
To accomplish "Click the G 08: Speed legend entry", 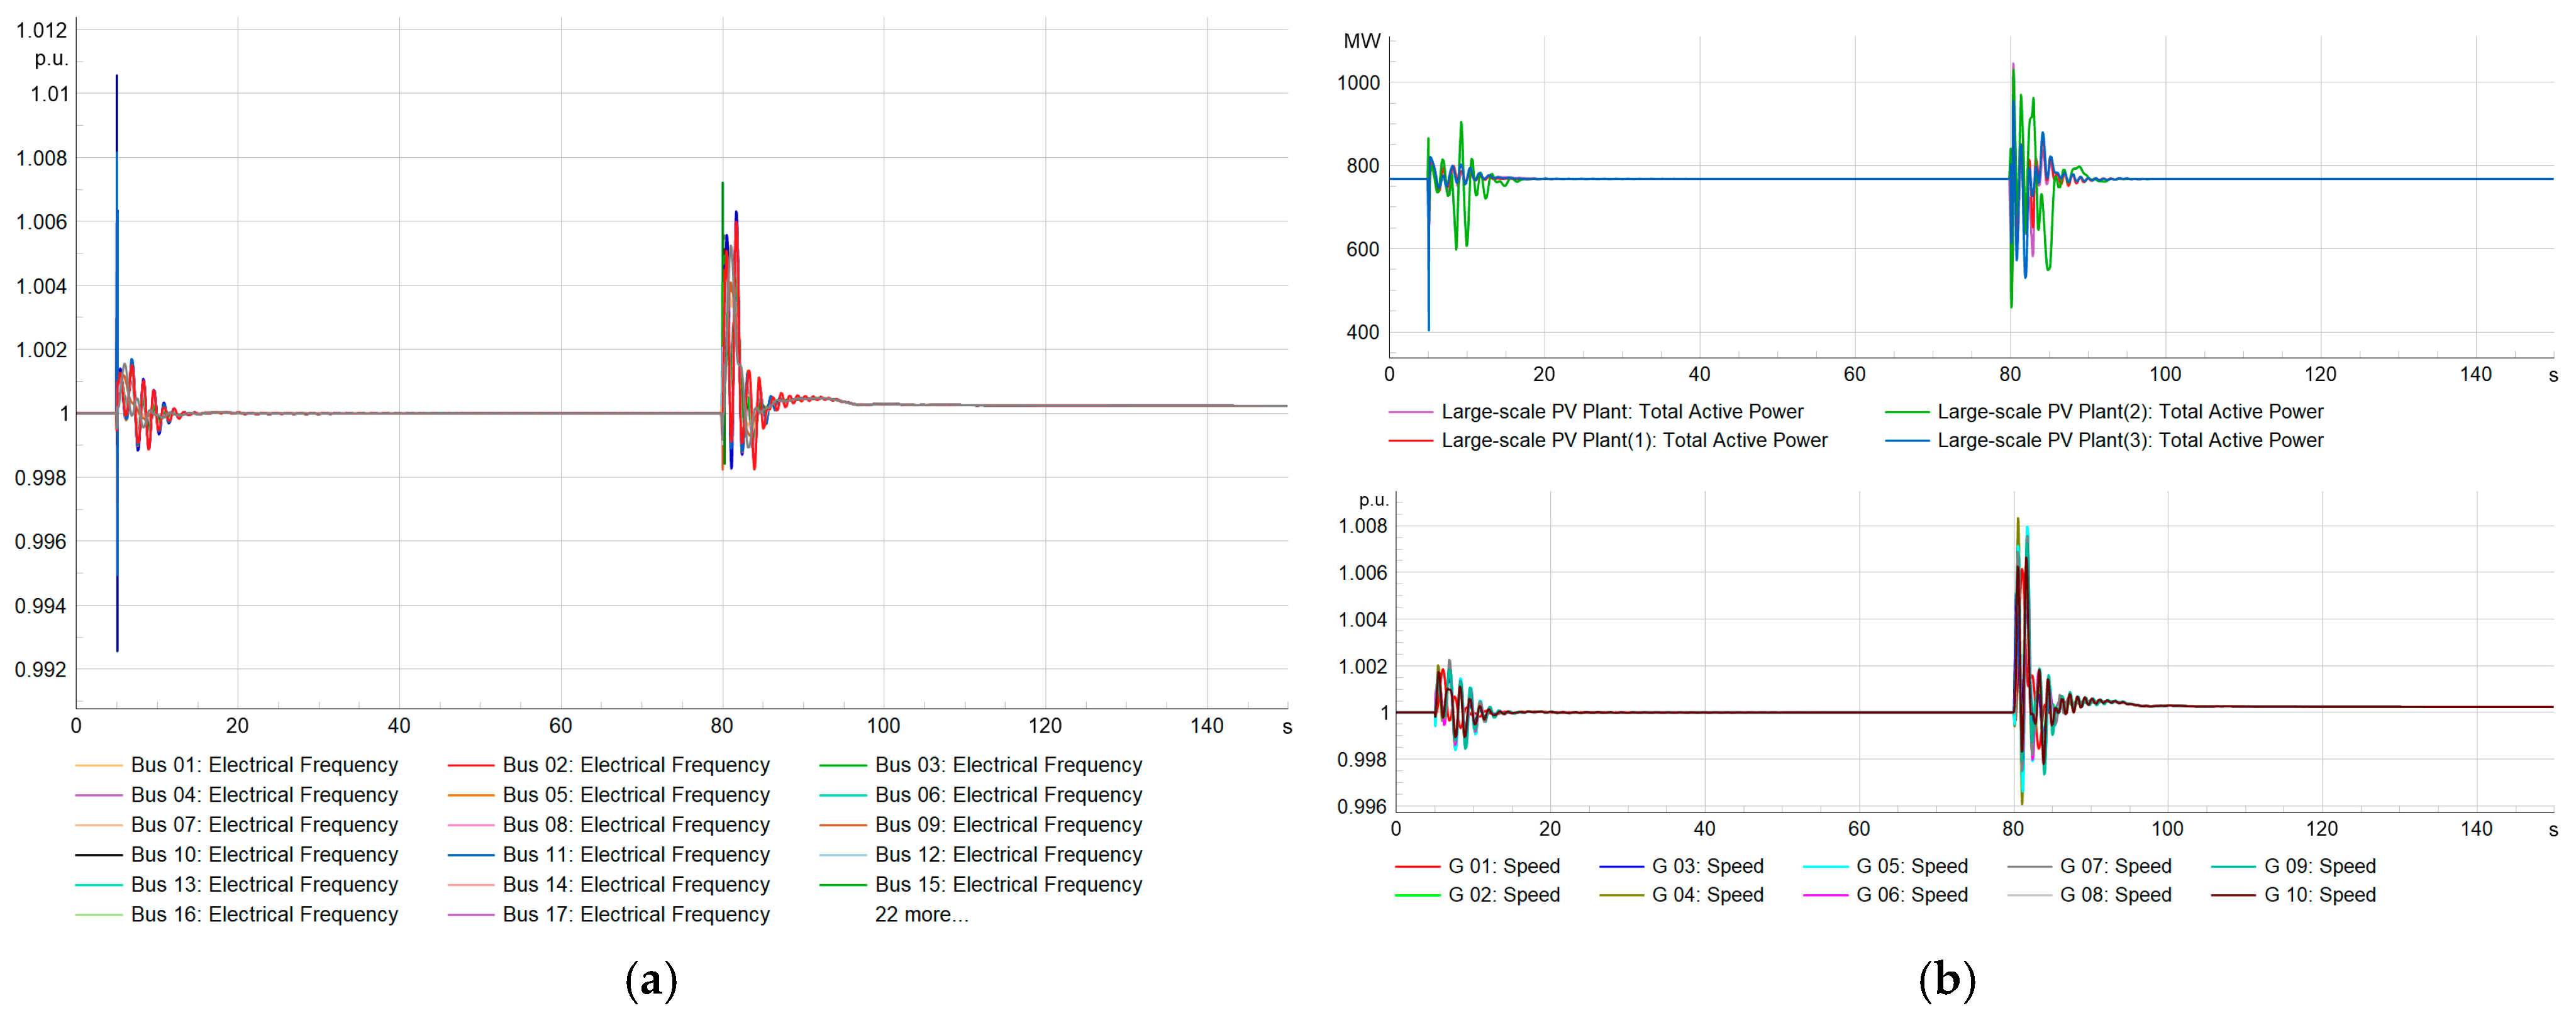I will (x=2115, y=895).
